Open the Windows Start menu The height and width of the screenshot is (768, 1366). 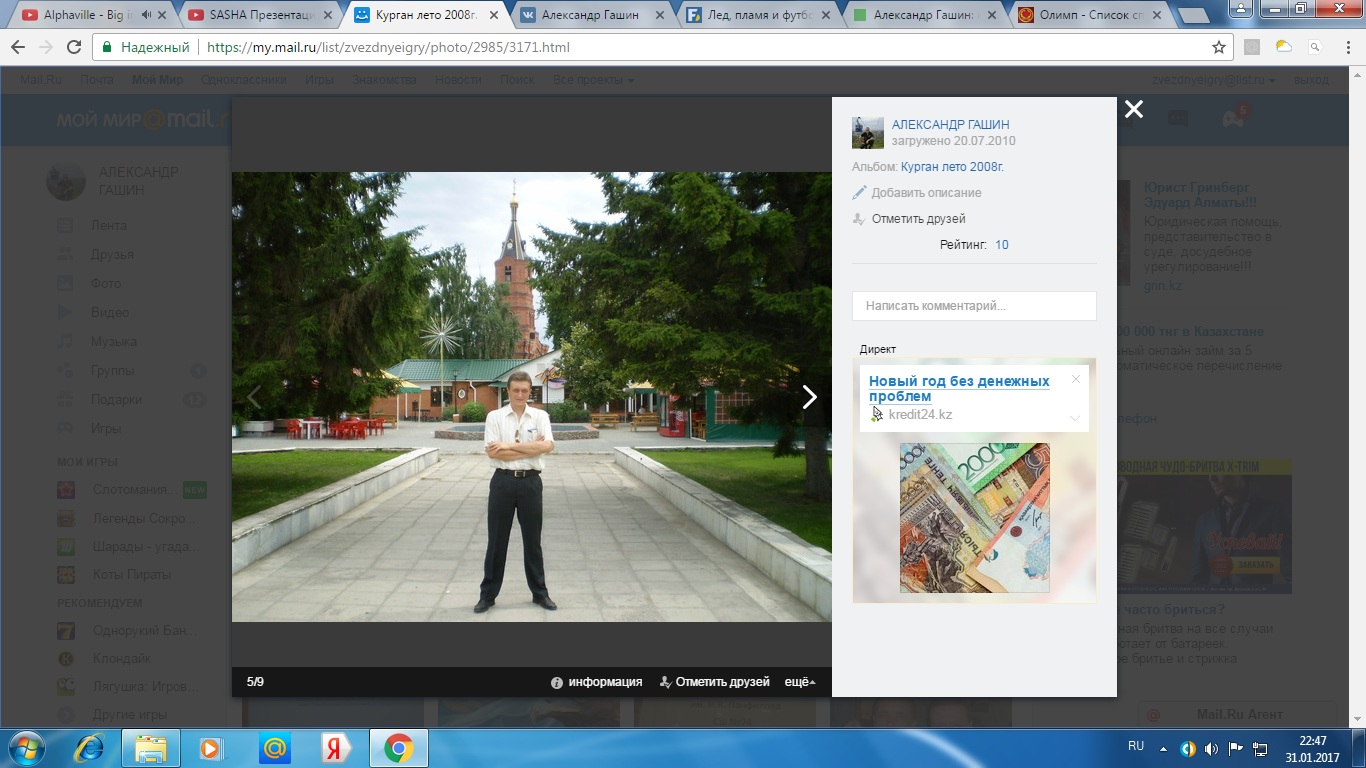tap(26, 747)
